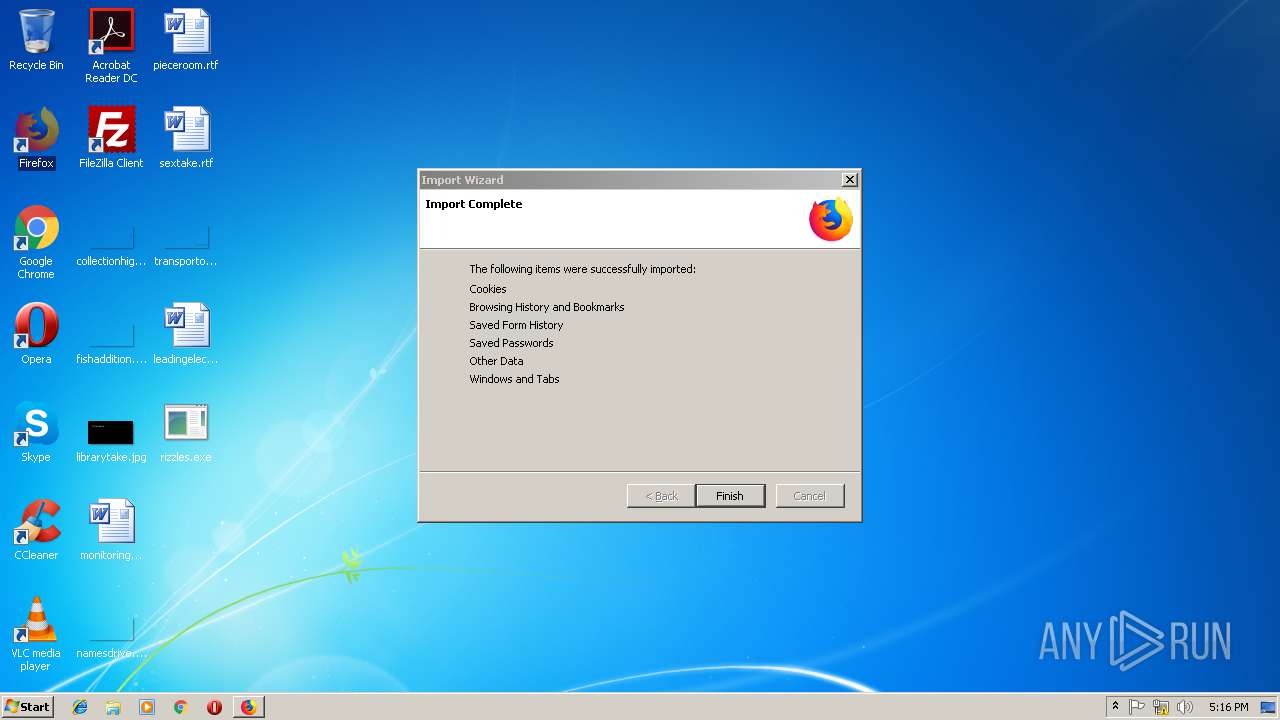This screenshot has height=720, width=1280.
Task: Launch Opera from the taskbar
Action: click(x=214, y=707)
